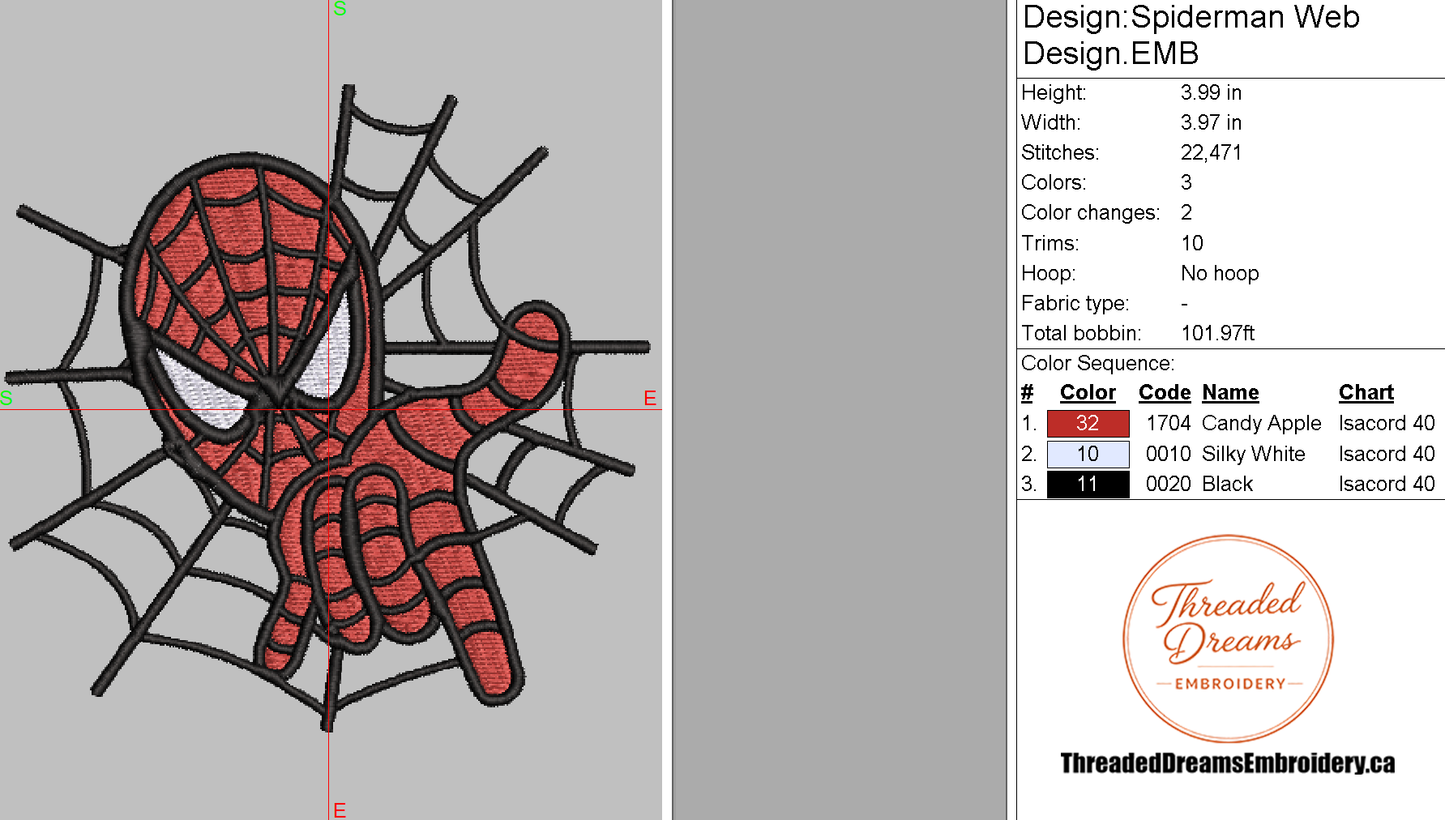Select the thread code 0020
The width and height of the screenshot is (1445, 820).
pyautogui.click(x=1168, y=484)
